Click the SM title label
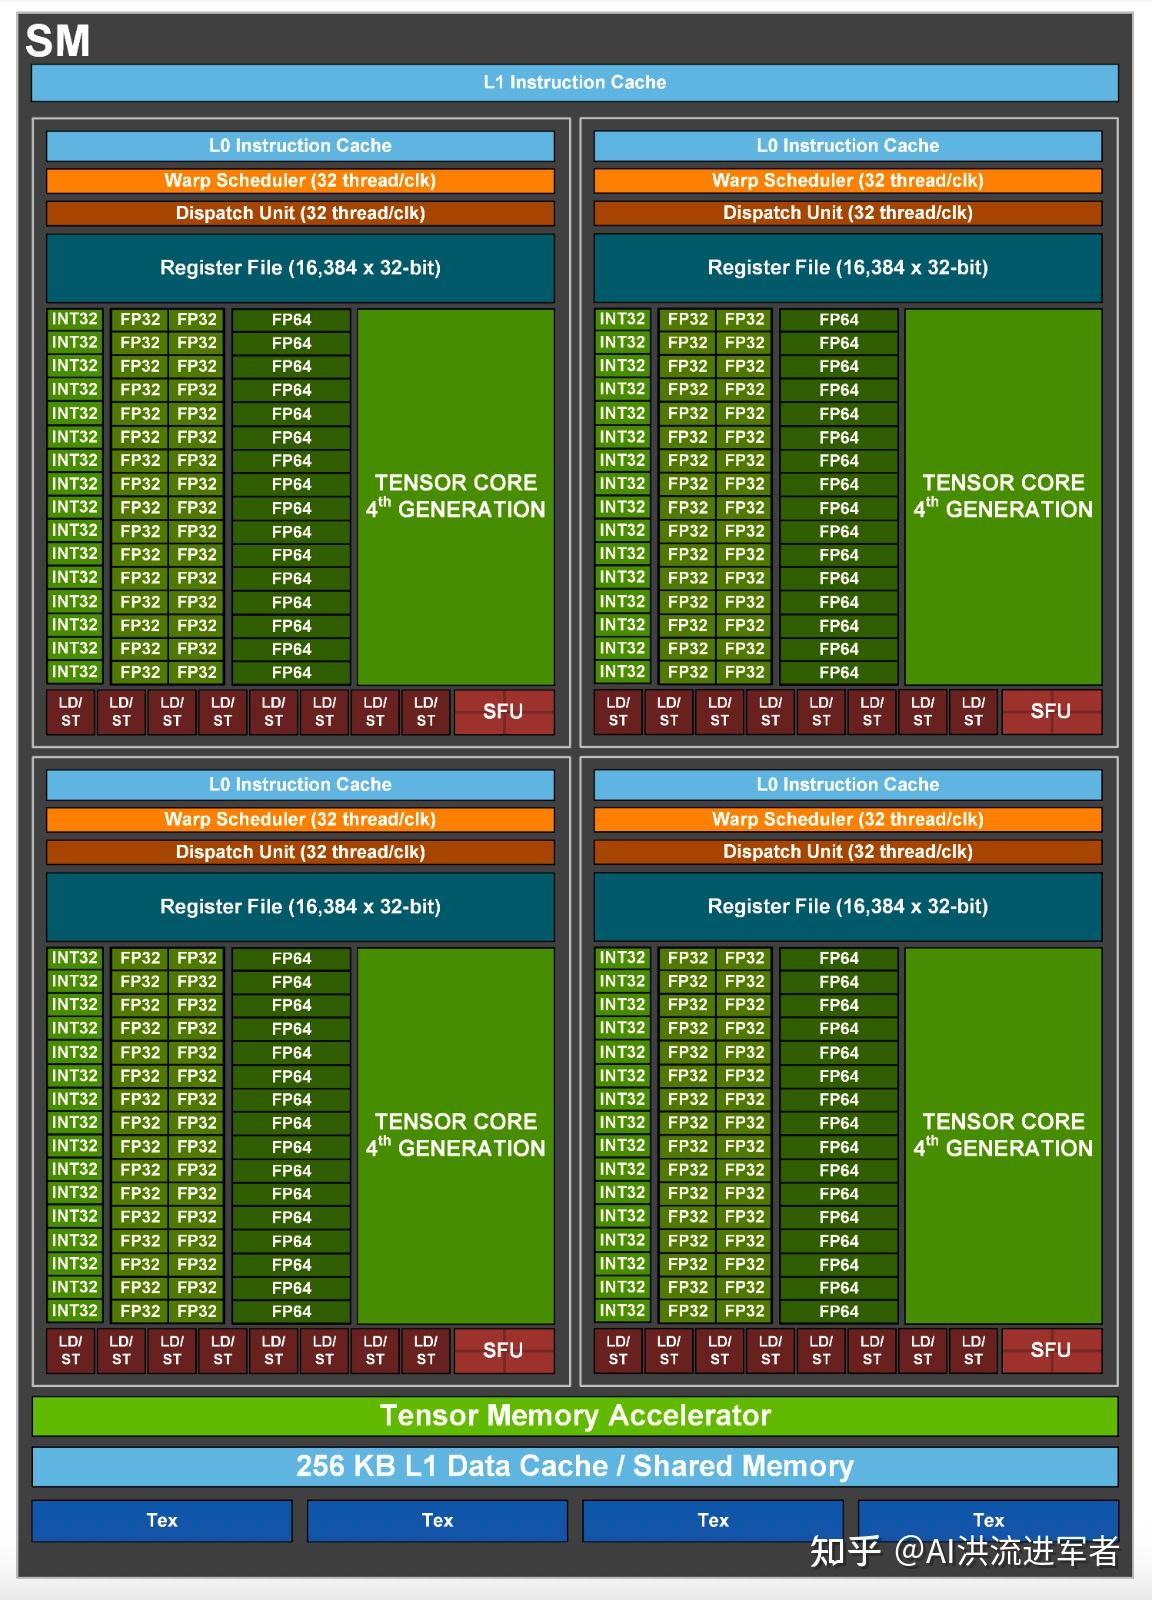Screen dimensions: 1152x1600 point(57,41)
